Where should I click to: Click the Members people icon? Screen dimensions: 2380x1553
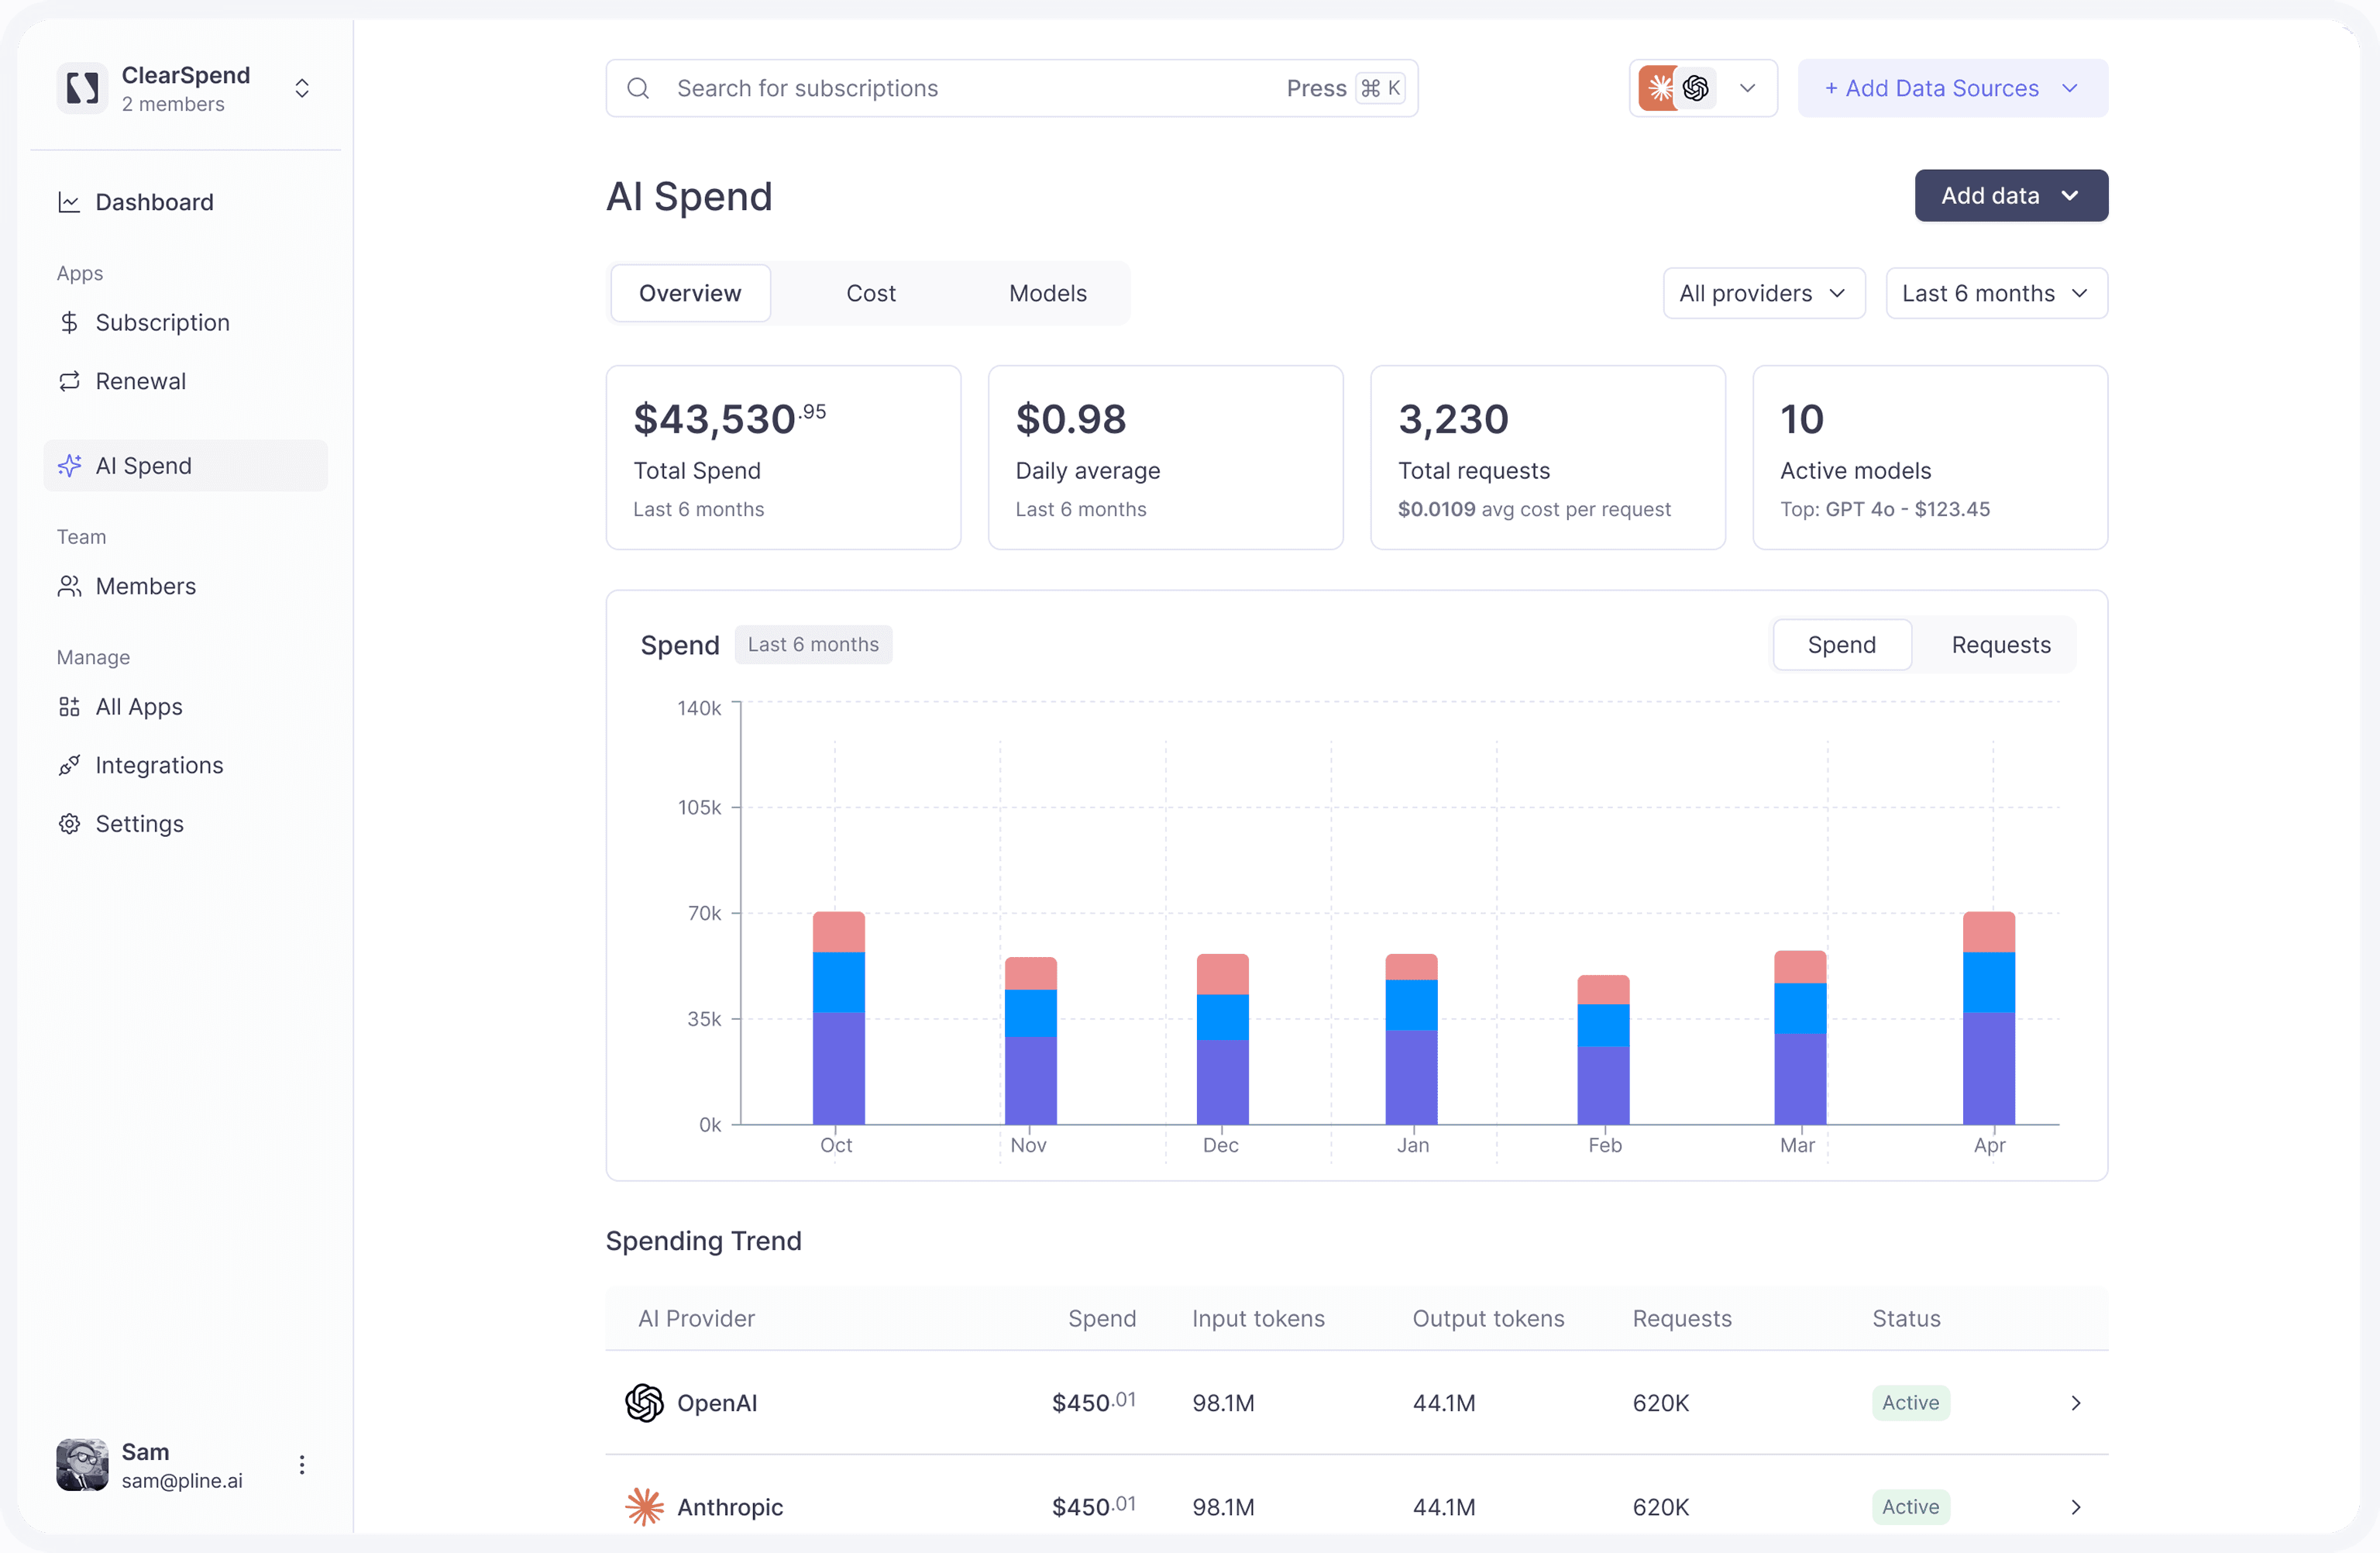[69, 586]
